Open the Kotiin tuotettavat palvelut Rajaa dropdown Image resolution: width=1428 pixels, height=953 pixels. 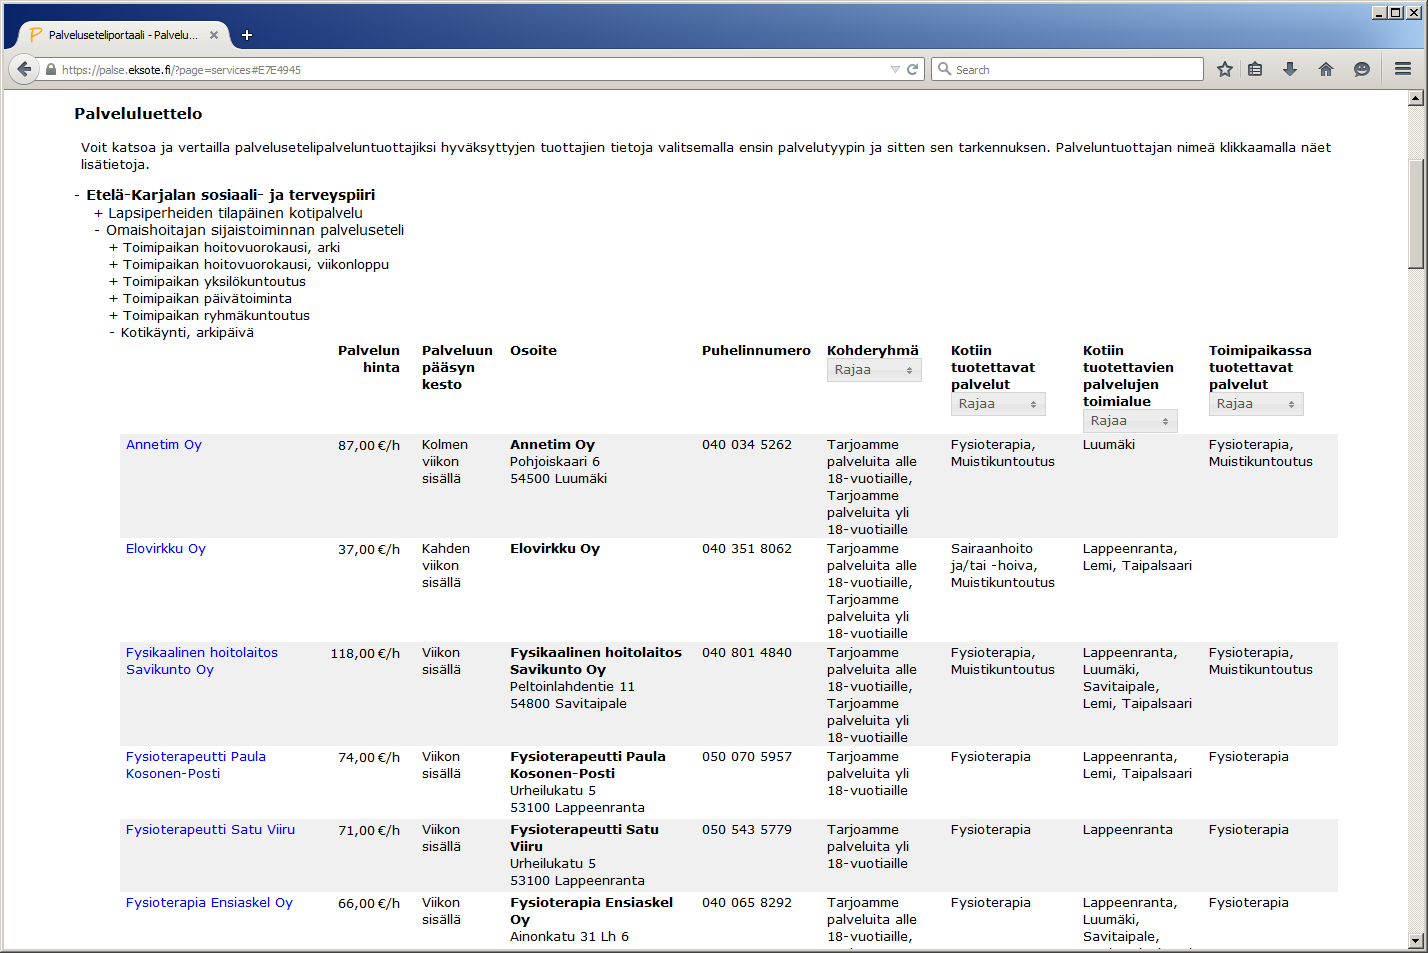click(x=998, y=404)
